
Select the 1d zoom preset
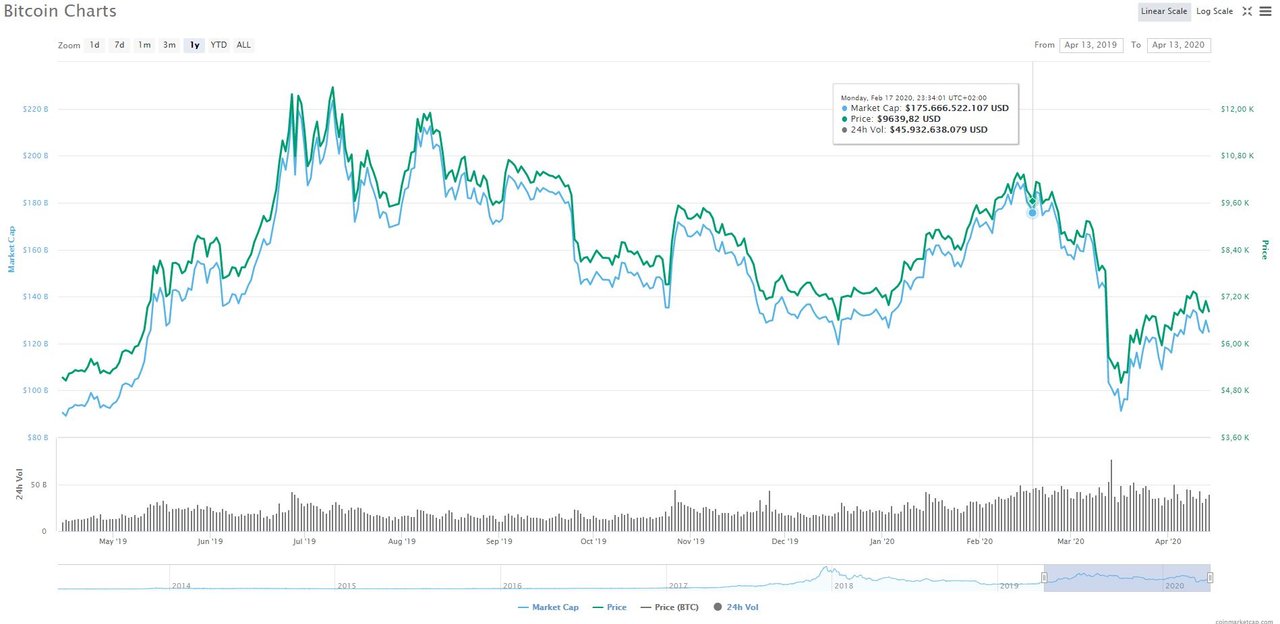[94, 45]
